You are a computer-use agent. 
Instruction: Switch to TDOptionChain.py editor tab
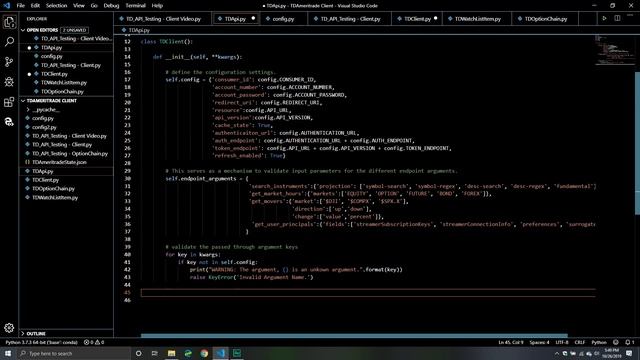pos(545,19)
